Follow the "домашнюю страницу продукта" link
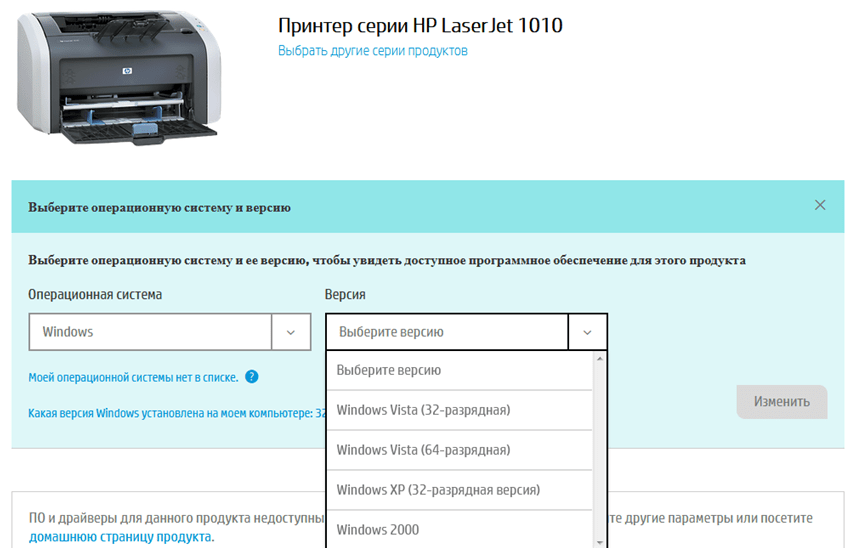The width and height of the screenshot is (846, 548). click(x=119, y=537)
